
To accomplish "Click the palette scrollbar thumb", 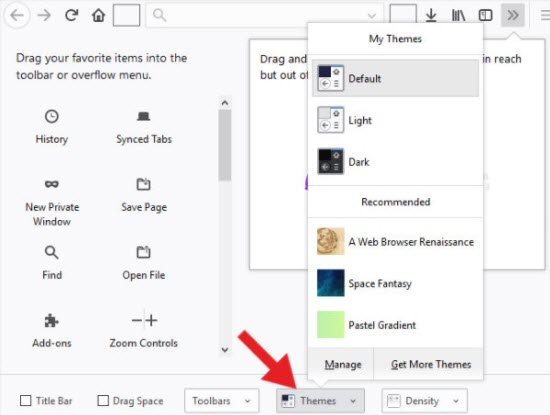I will (x=225, y=145).
